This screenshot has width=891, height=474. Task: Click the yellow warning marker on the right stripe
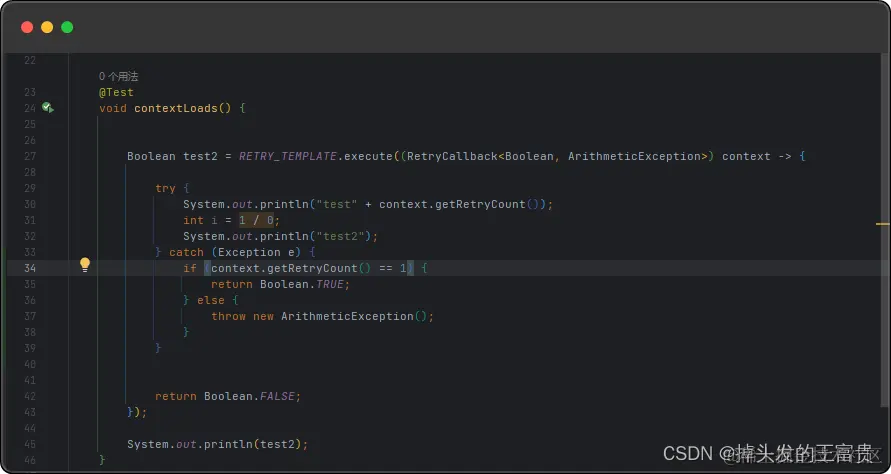[882, 224]
